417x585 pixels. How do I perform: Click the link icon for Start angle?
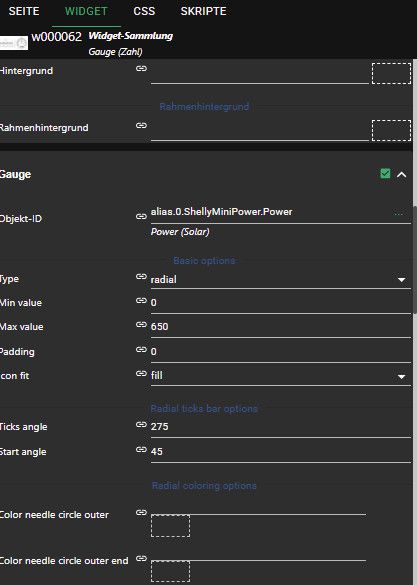pos(141,449)
